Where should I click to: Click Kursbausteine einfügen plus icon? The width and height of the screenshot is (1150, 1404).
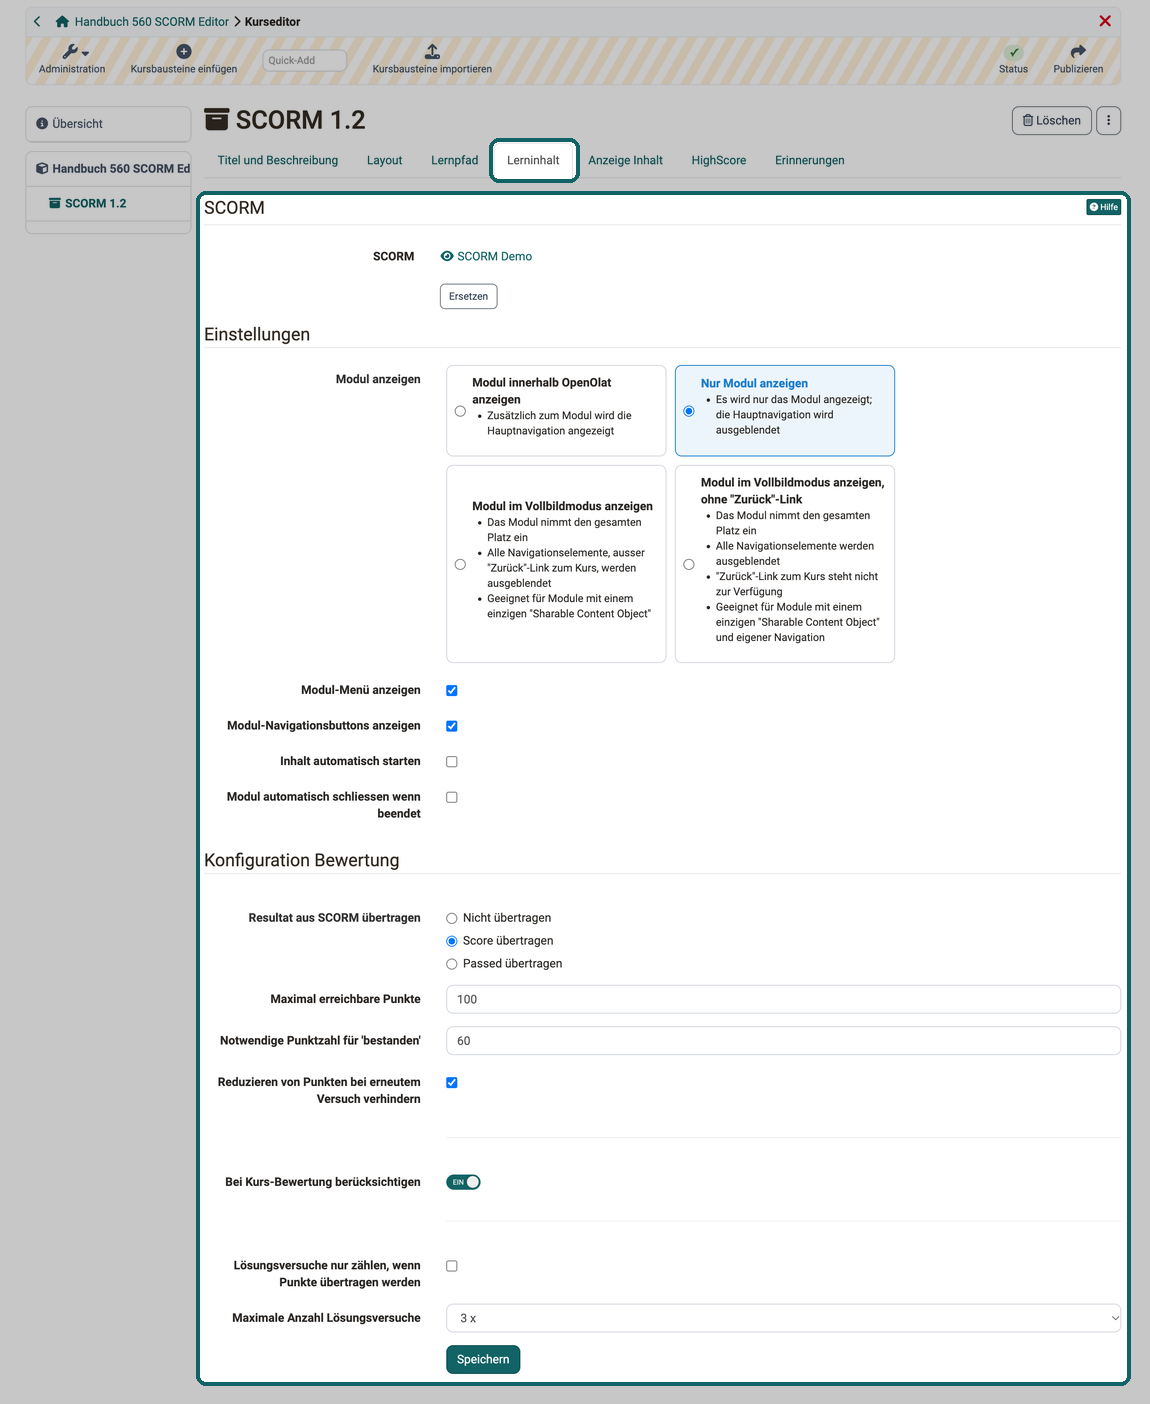184,51
